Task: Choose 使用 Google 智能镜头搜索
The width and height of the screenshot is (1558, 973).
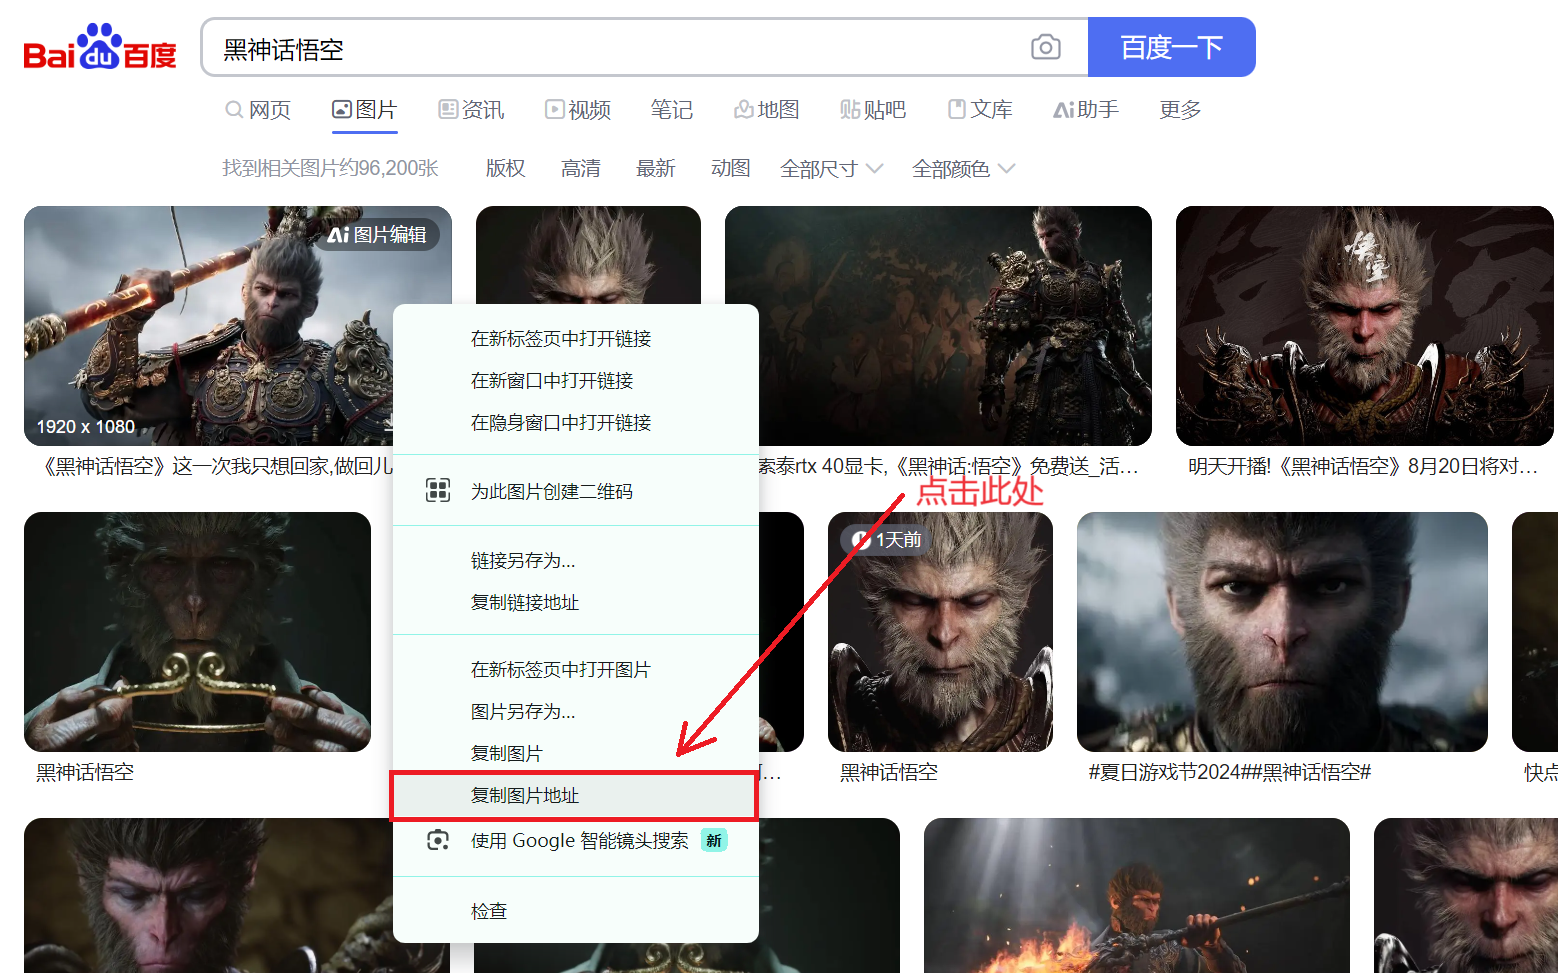Action: [576, 841]
